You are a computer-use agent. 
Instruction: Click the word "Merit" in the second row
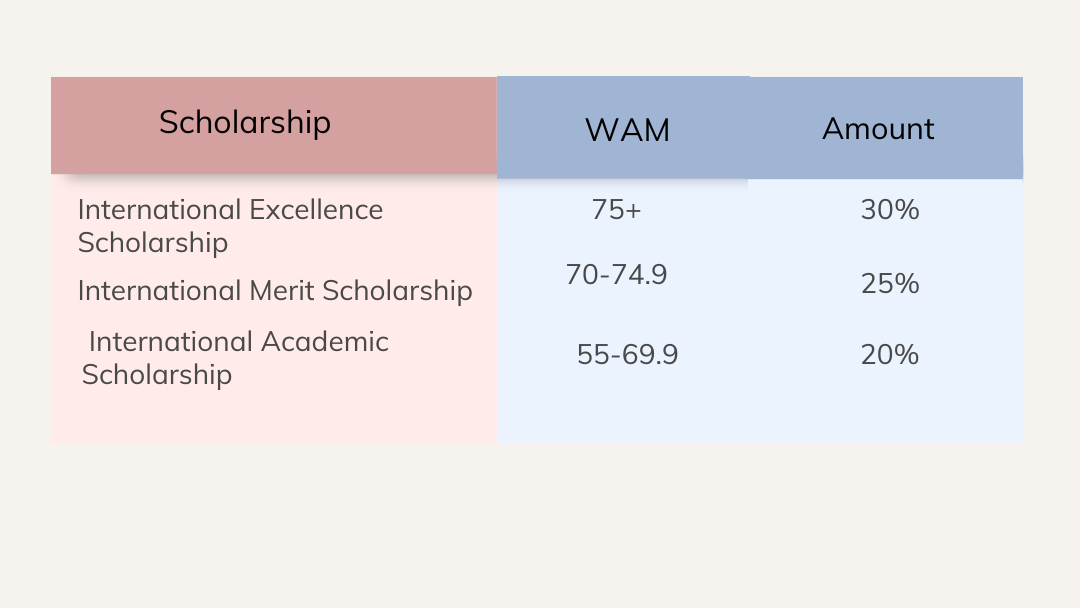click(279, 291)
